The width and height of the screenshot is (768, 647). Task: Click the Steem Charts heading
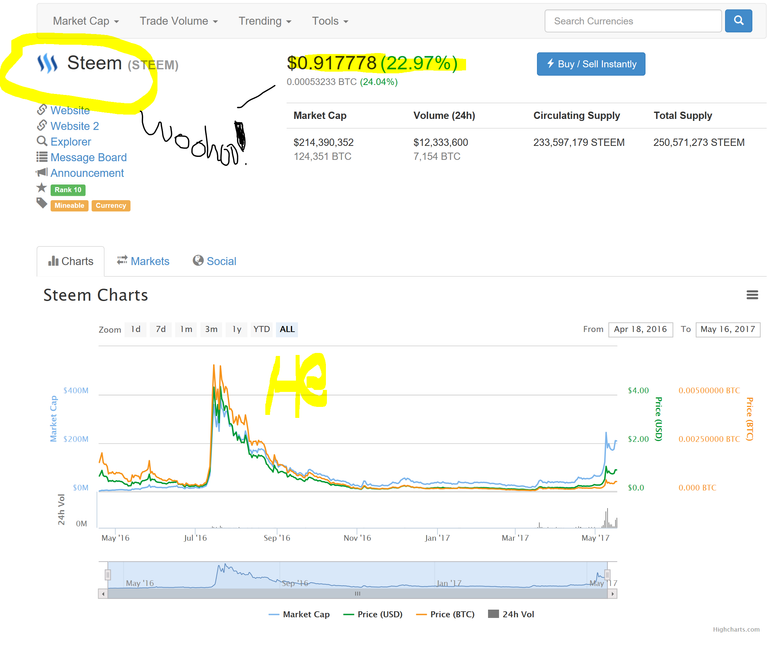pyautogui.click(x=96, y=295)
